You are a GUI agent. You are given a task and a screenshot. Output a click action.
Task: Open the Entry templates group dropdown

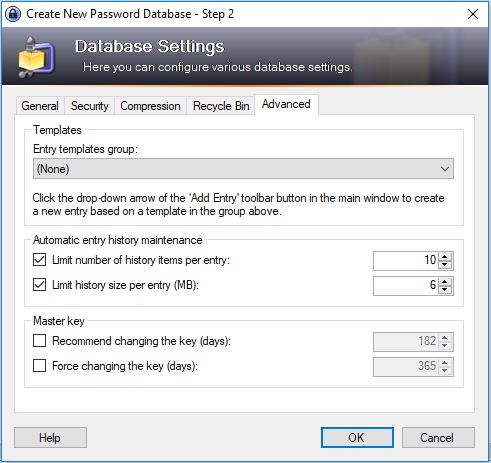point(243,169)
